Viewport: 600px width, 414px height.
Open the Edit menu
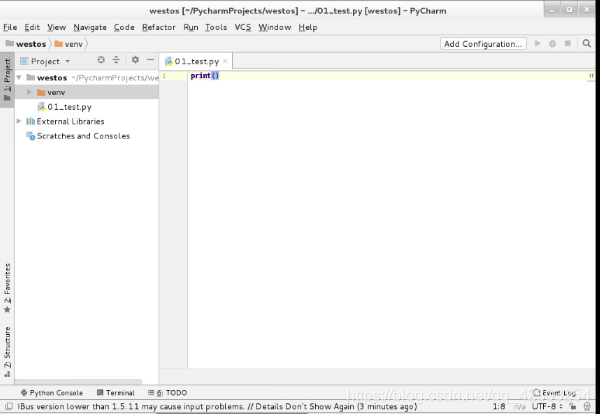32,27
